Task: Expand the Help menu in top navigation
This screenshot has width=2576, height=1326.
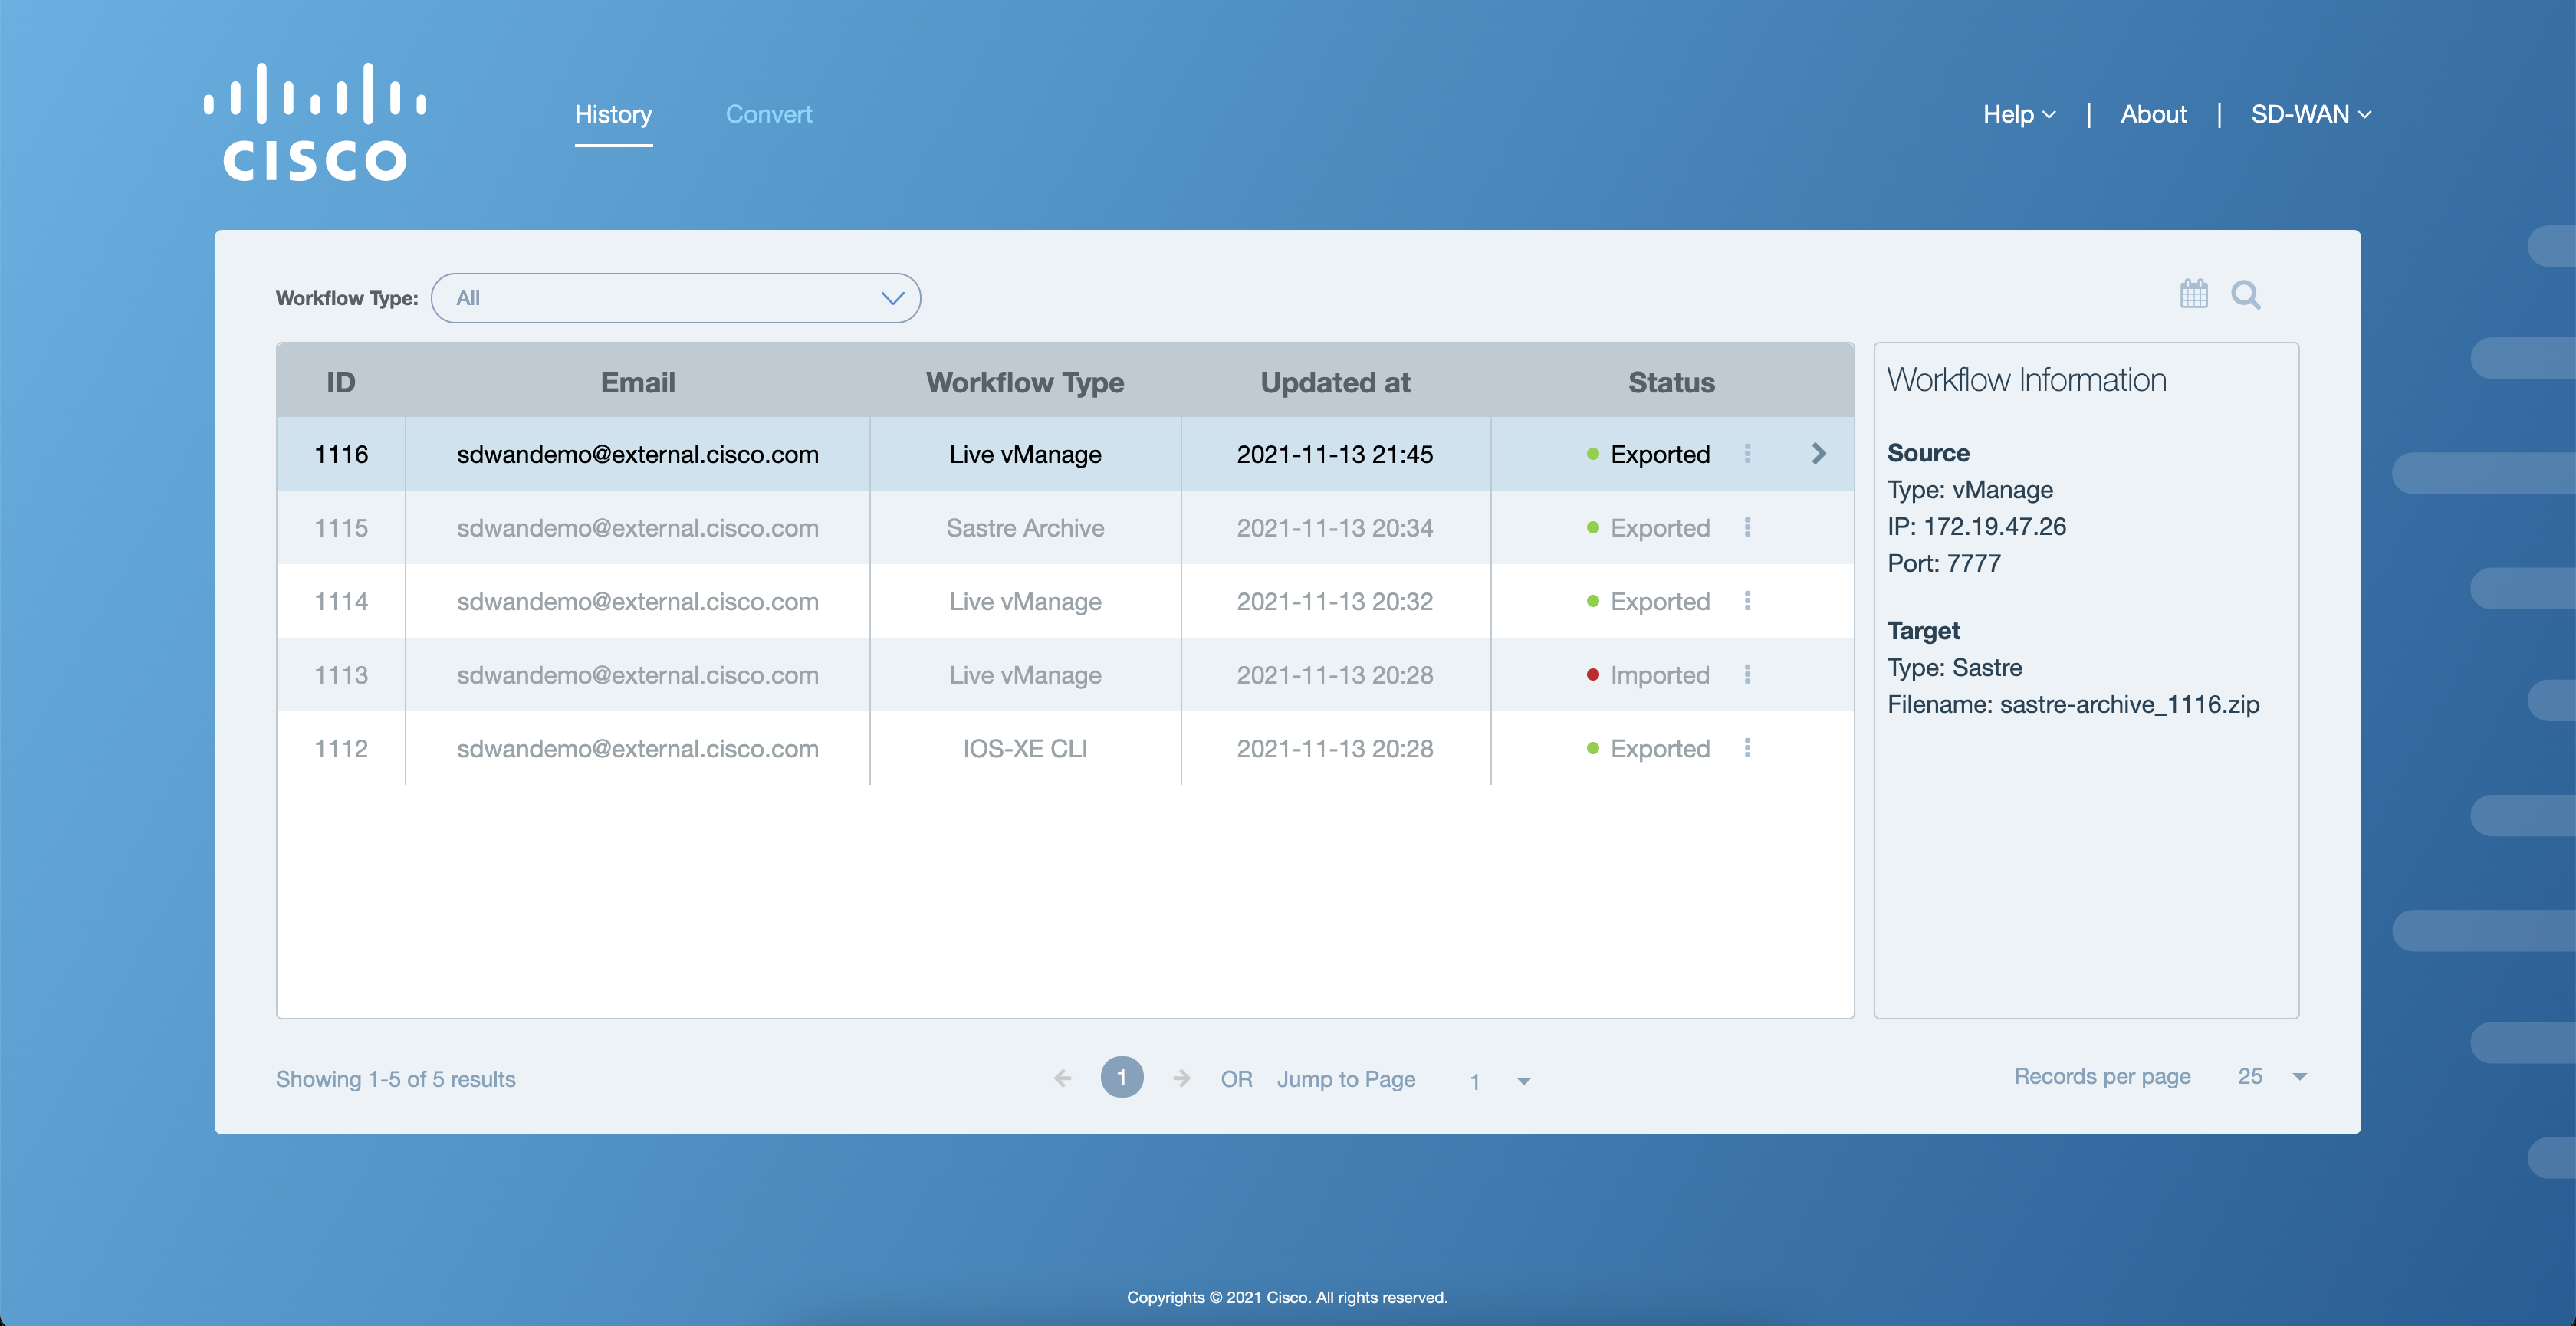Action: 2018,113
